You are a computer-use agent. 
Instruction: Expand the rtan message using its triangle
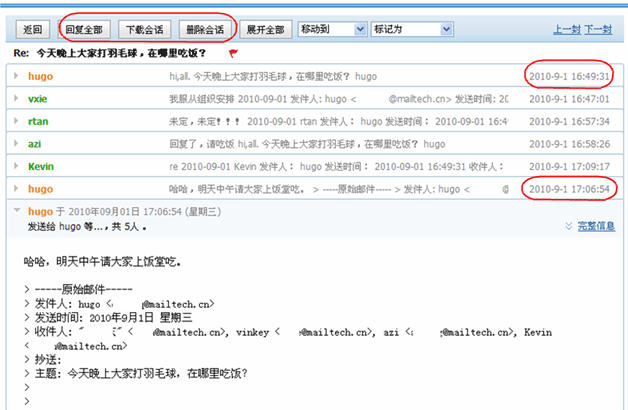[x=16, y=120]
